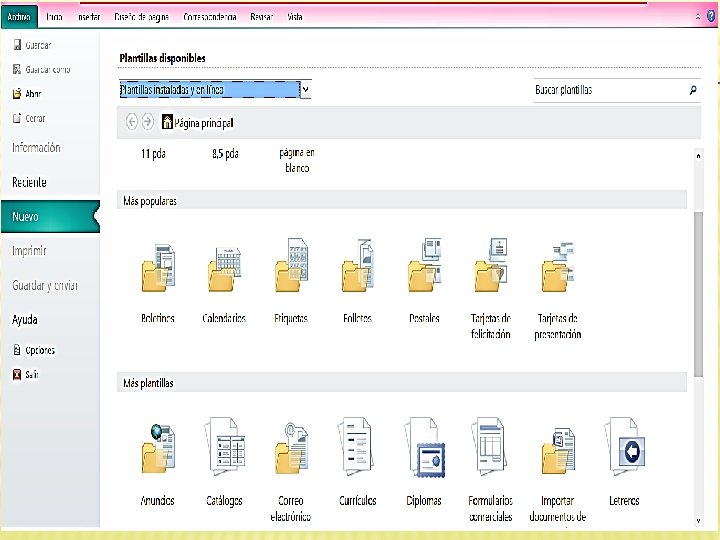Open the Diplomas template category

tap(424, 448)
